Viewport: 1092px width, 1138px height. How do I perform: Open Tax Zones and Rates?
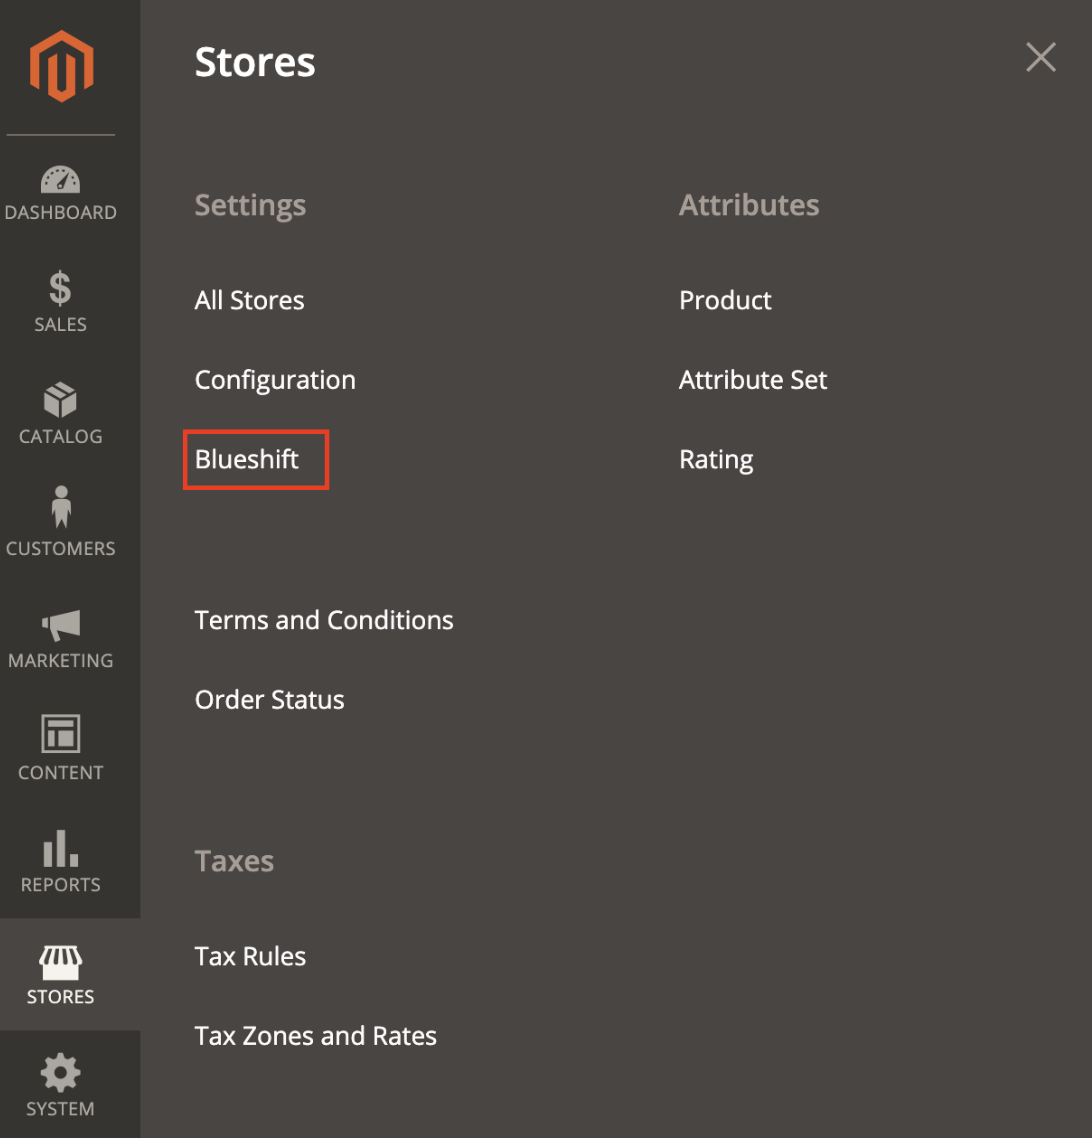coord(315,1036)
